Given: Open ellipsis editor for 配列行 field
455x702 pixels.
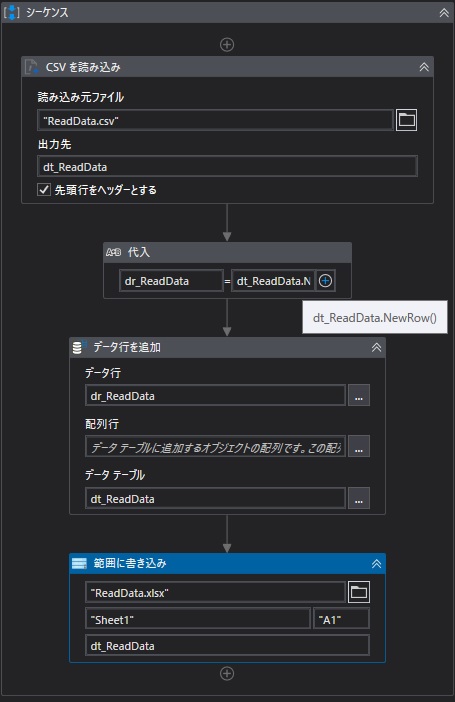Looking at the screenshot, I should pos(359,446).
